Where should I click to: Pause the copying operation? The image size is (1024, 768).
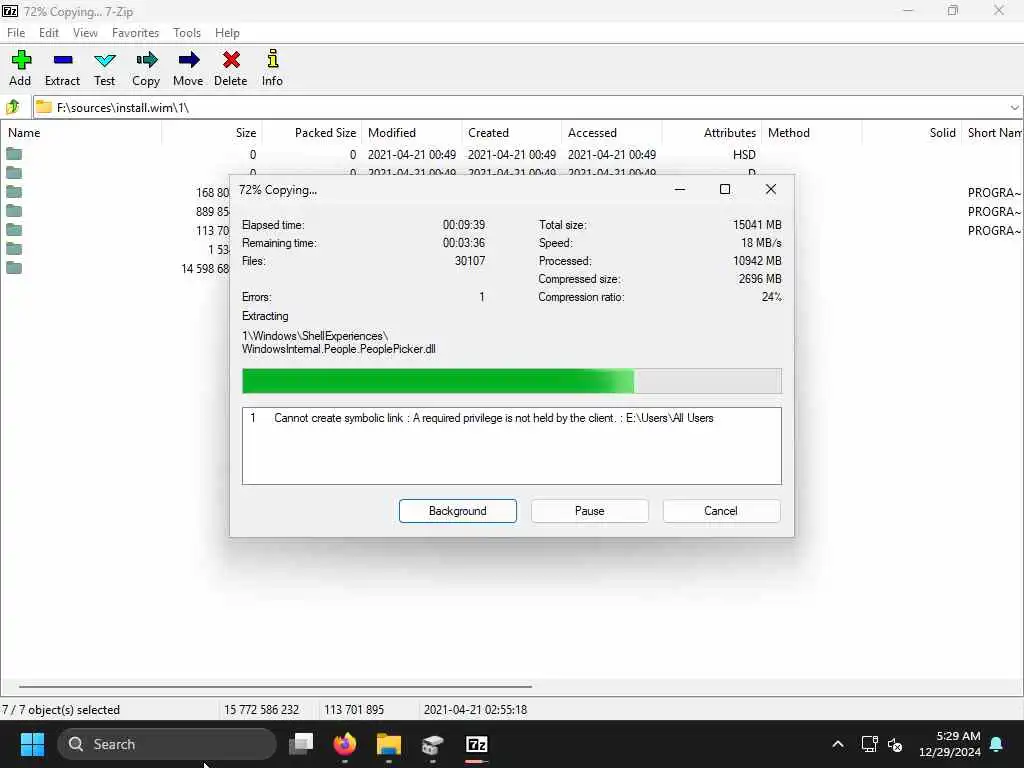point(590,511)
